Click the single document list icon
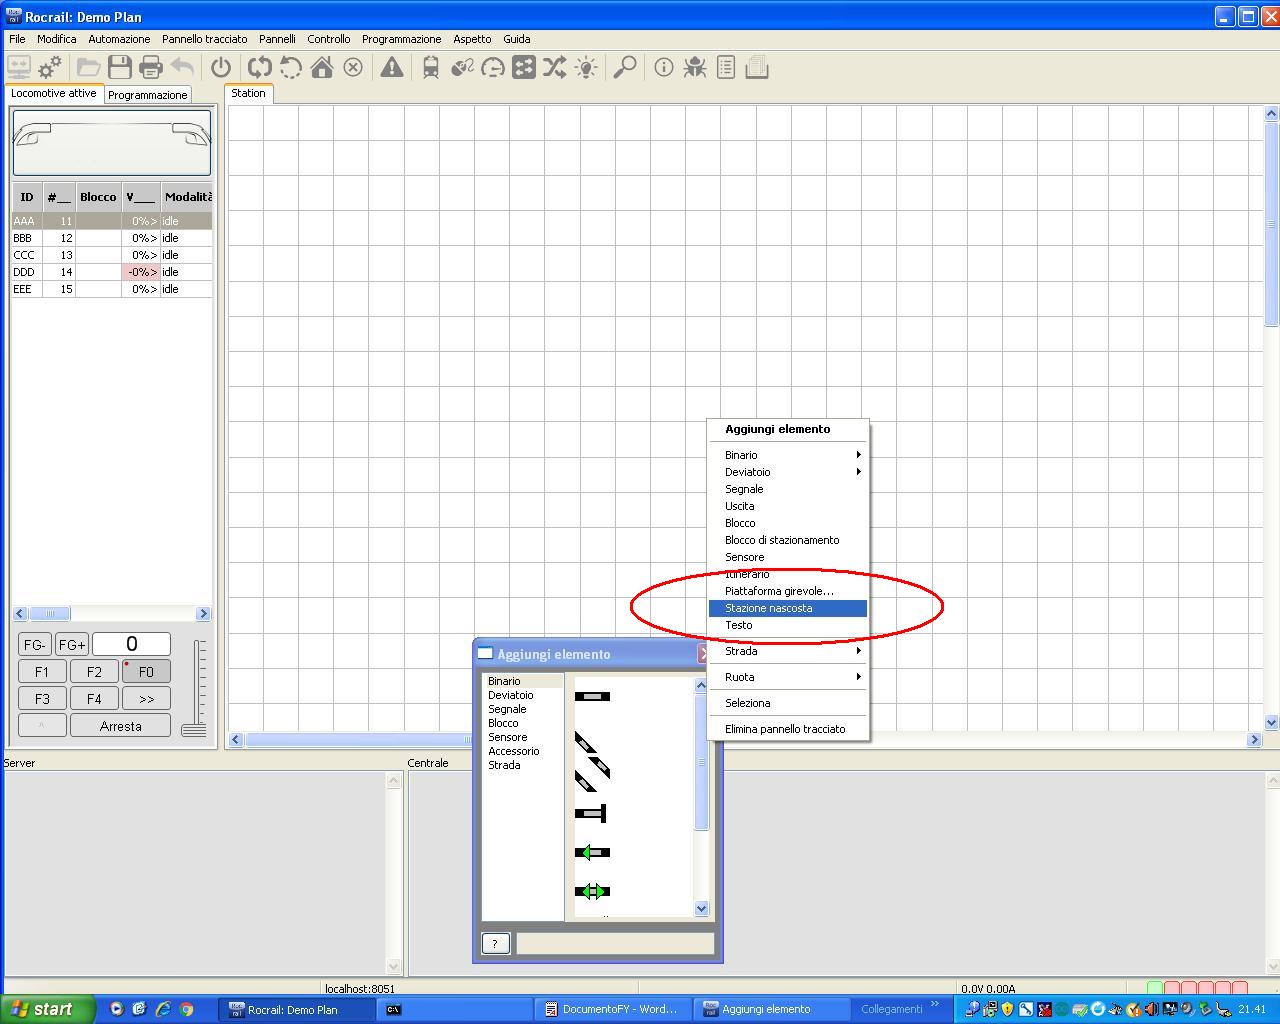This screenshot has width=1280, height=1024. 726,67
